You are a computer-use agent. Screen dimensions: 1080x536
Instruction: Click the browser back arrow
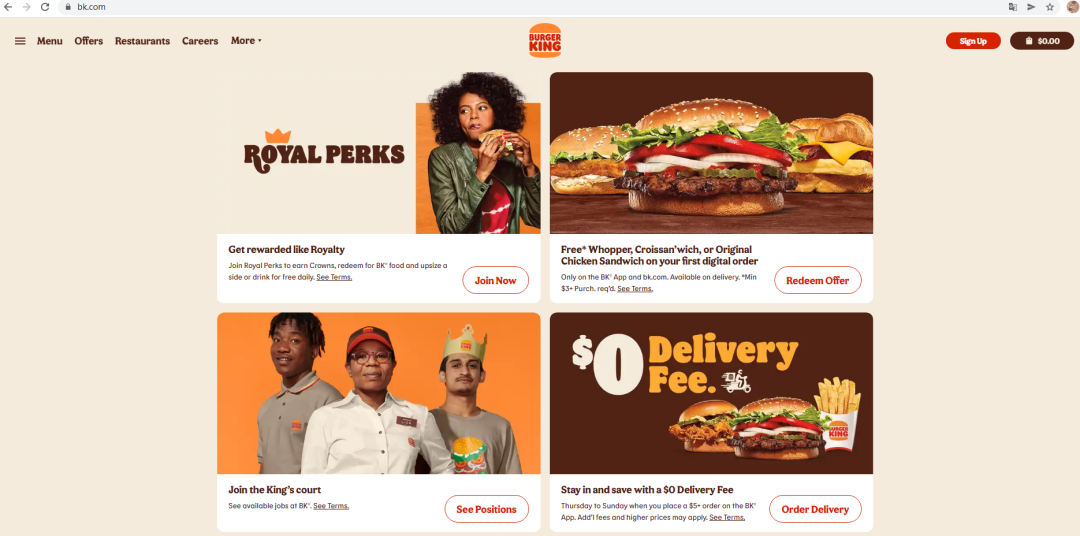[8, 7]
